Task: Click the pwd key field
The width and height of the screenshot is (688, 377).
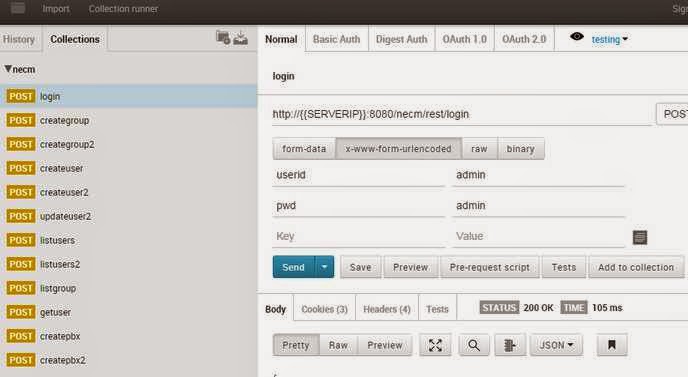Action: click(358, 206)
